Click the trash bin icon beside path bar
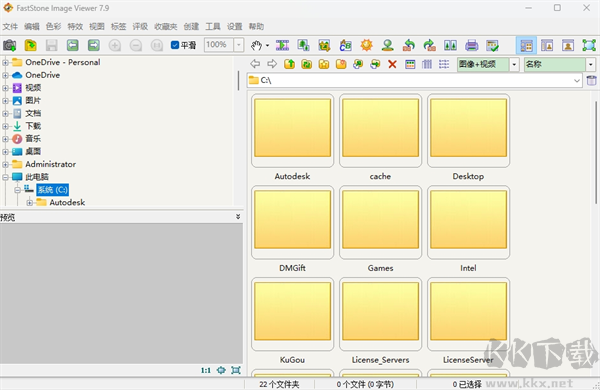This screenshot has height=390, width=600. [592, 80]
